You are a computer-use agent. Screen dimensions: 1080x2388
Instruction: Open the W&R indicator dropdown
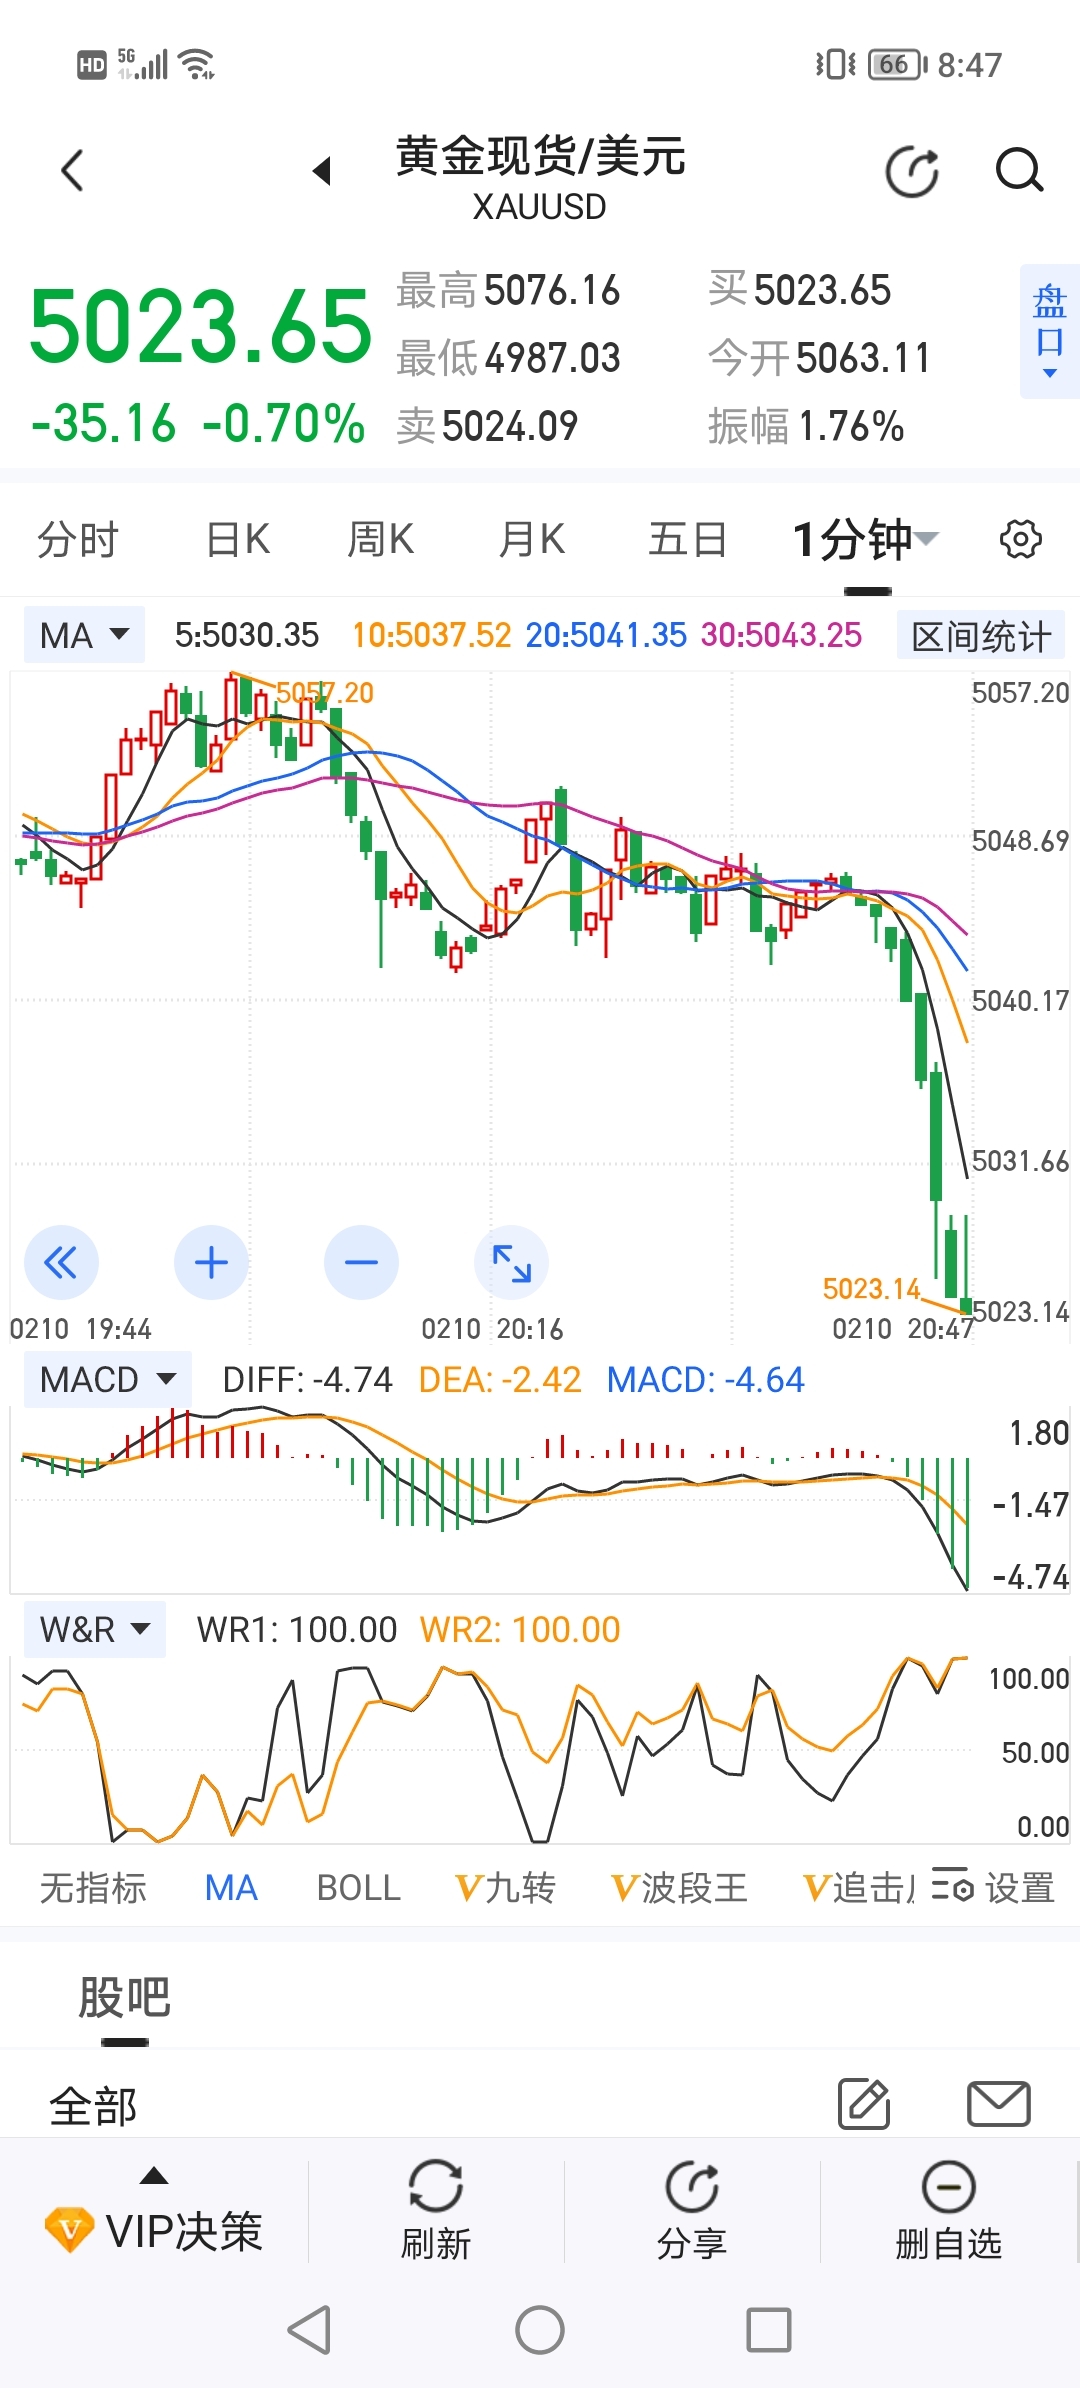(x=94, y=1630)
